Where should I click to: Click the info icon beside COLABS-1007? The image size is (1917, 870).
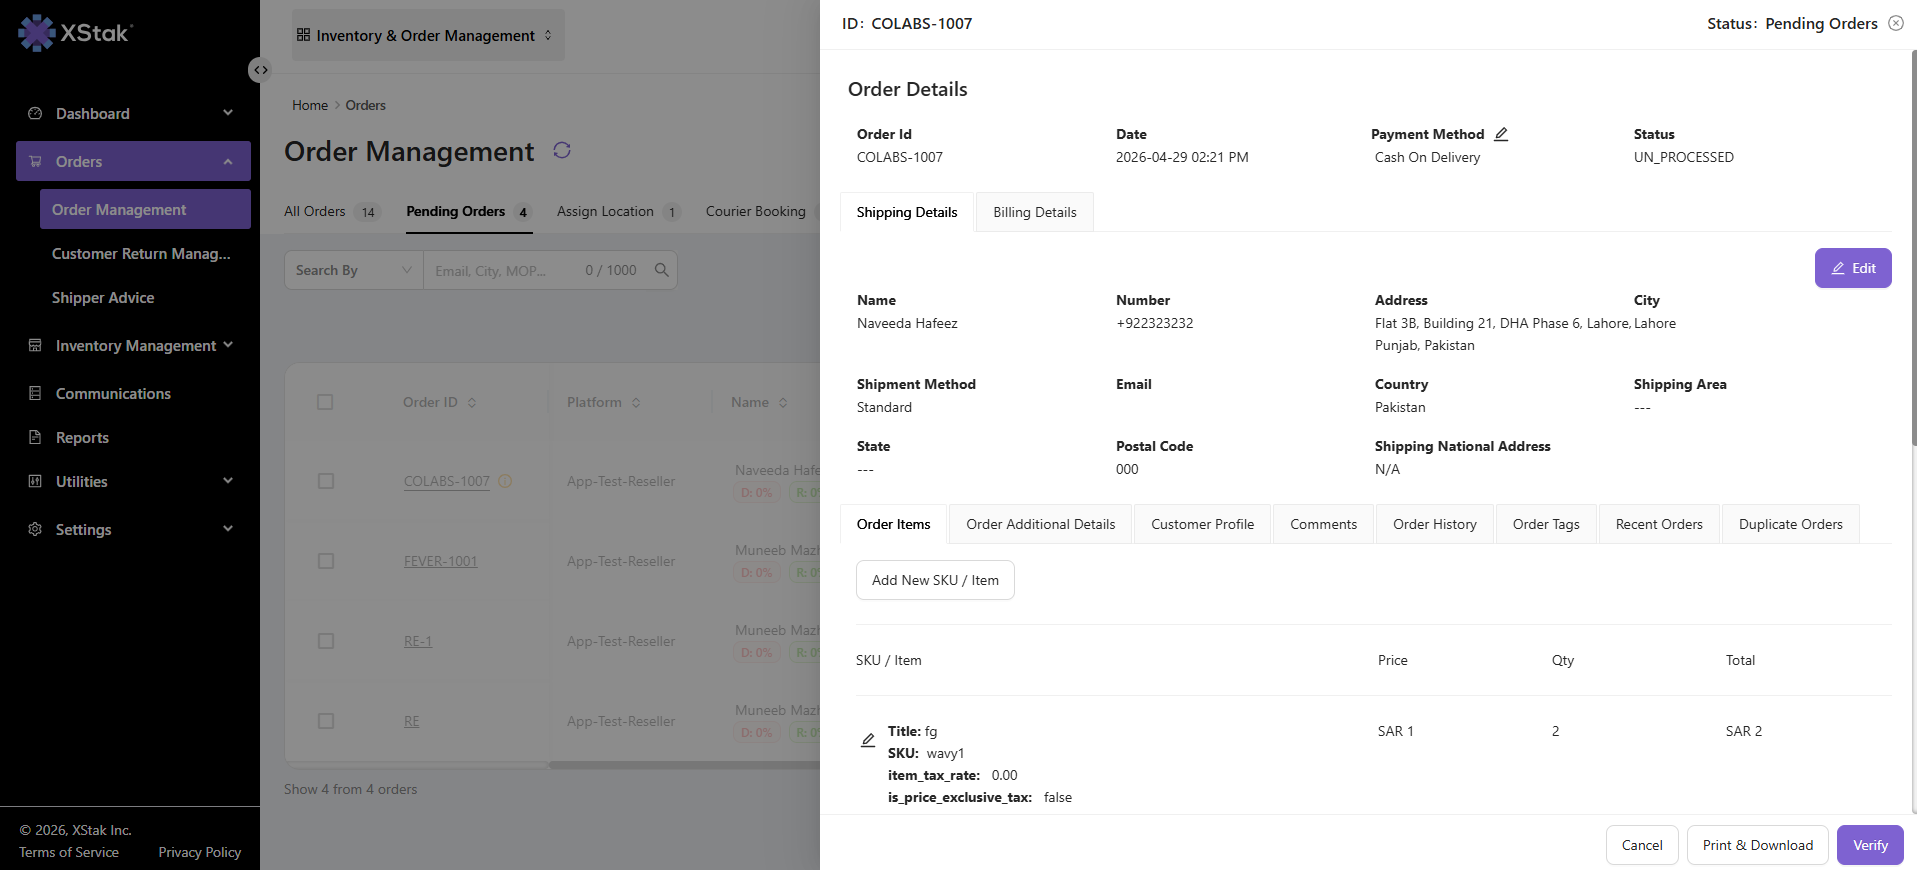(x=505, y=481)
